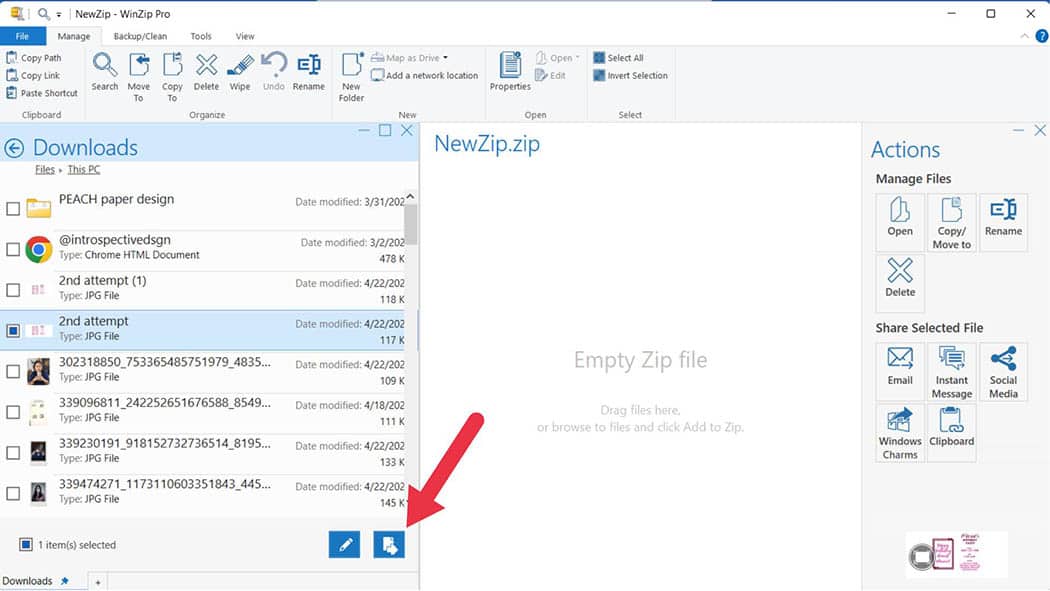The image size is (1050, 591).
Task: Check the 339230191 file checkbox
Action: [x=13, y=453]
